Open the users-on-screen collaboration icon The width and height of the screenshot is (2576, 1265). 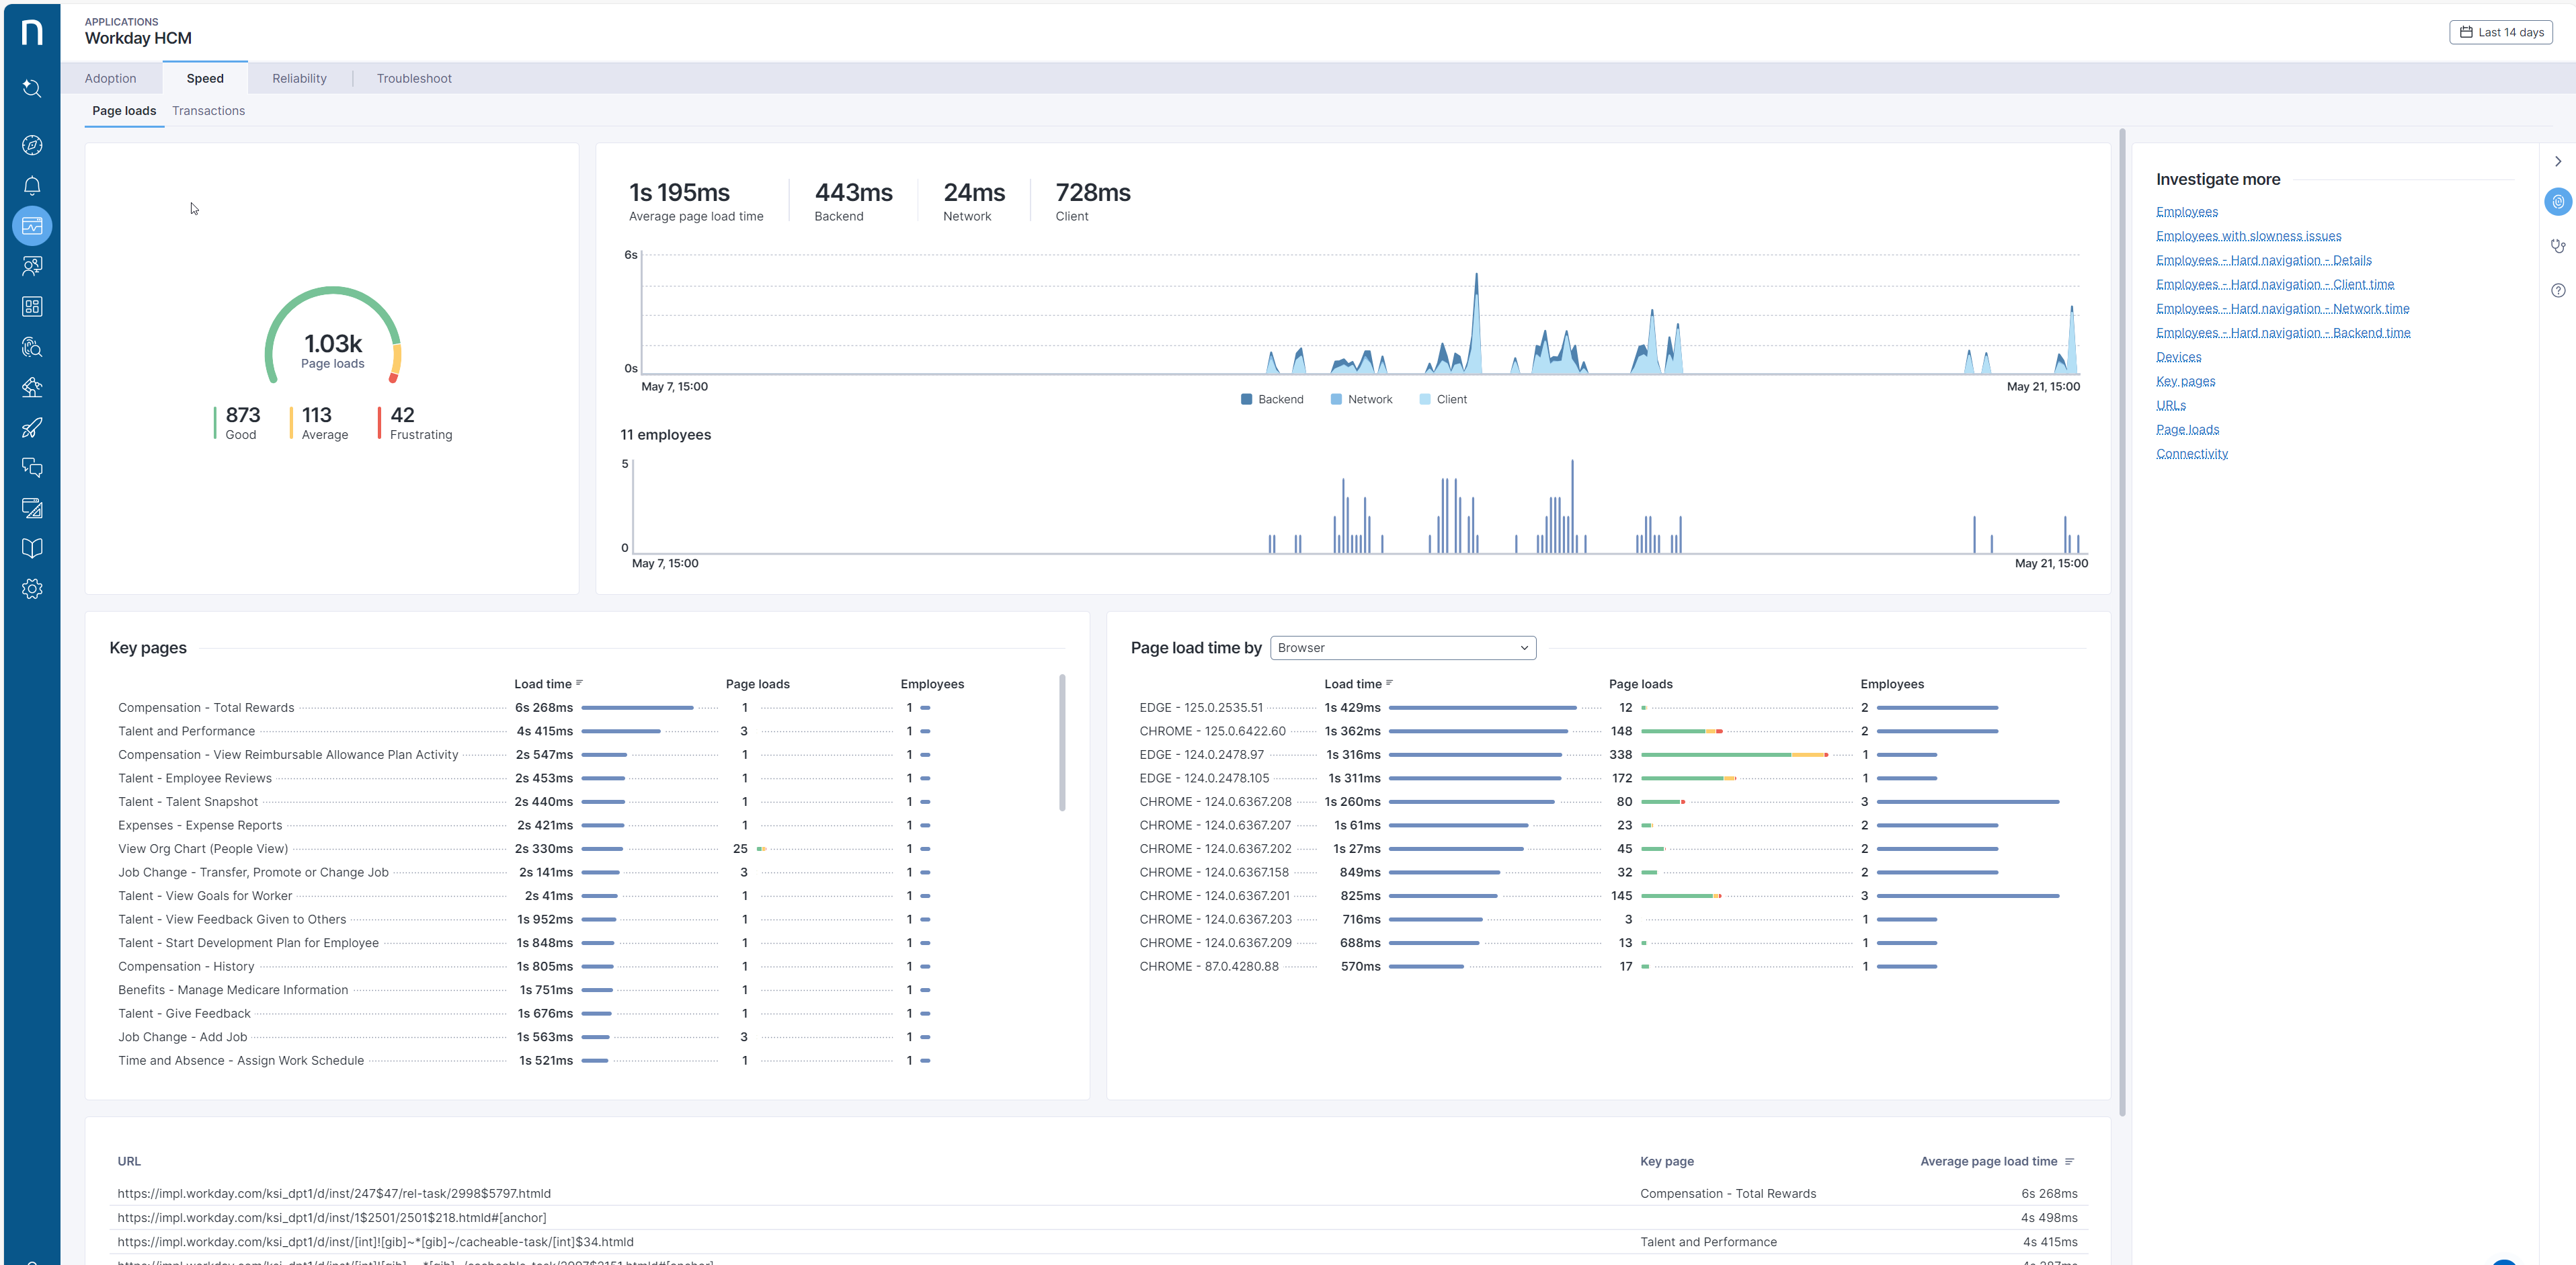pyautogui.click(x=32, y=266)
